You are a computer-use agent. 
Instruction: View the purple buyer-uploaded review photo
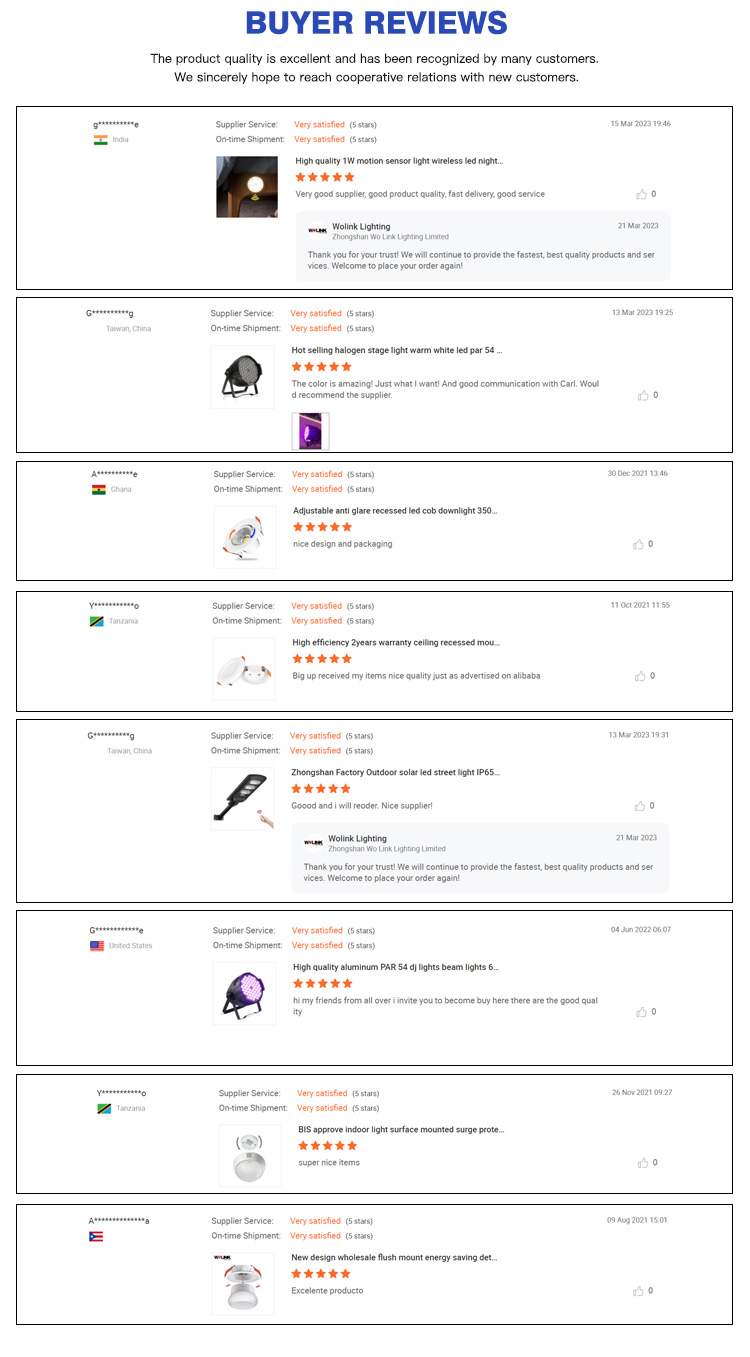coord(310,431)
